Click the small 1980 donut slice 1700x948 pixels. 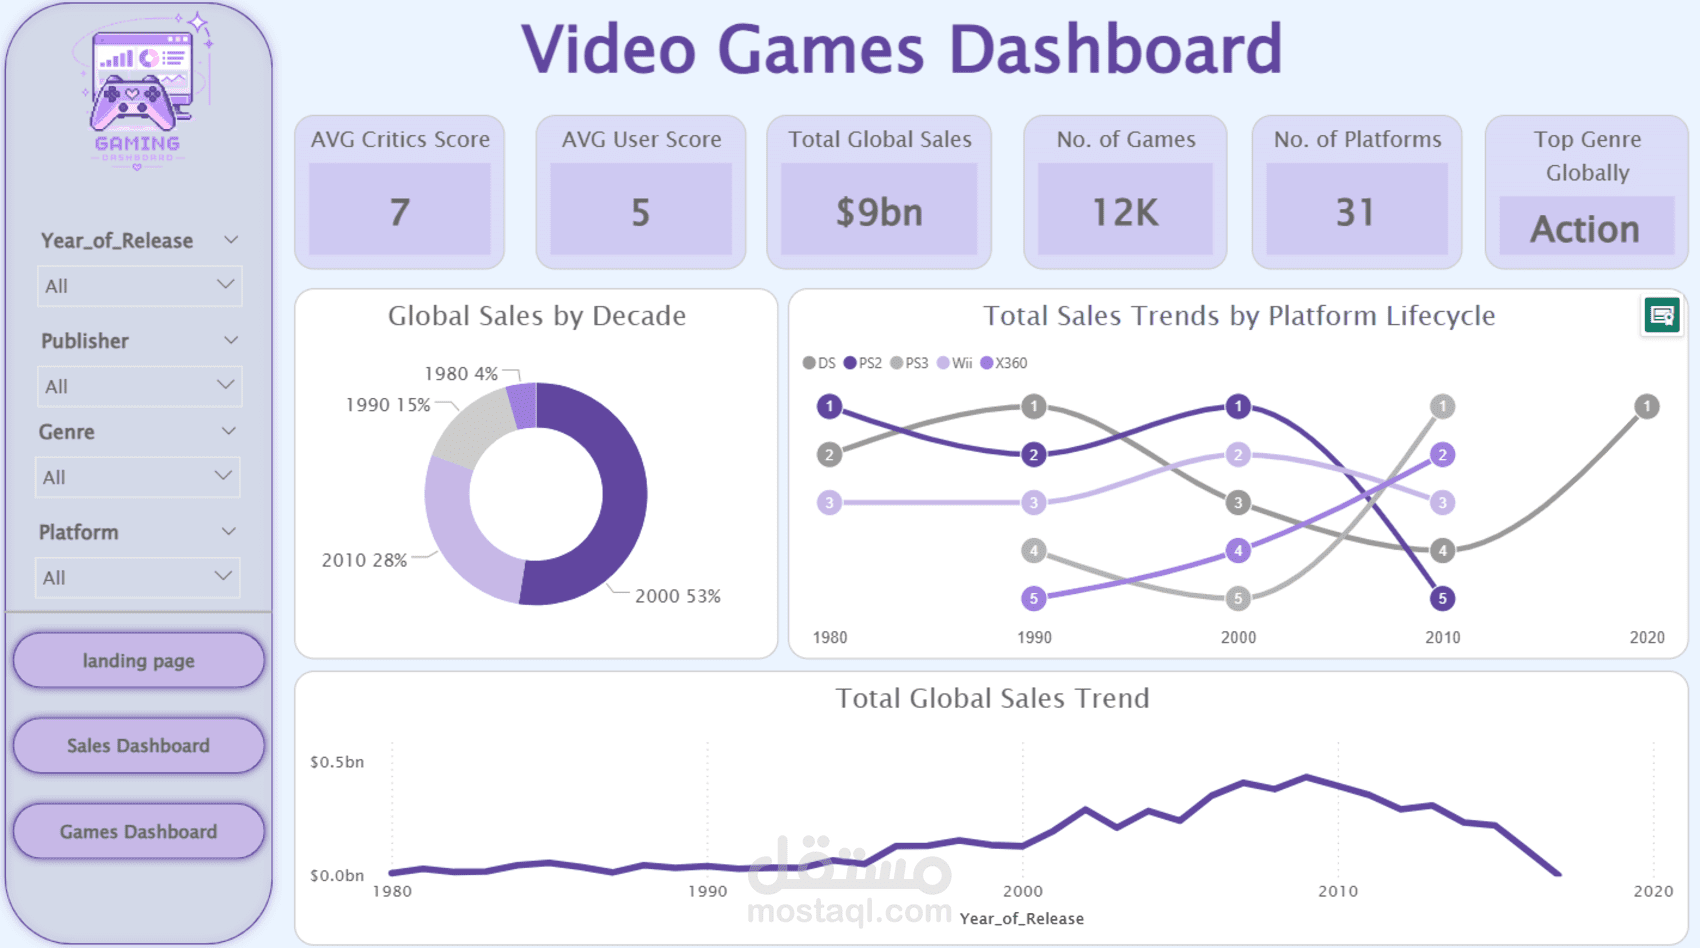click(524, 405)
